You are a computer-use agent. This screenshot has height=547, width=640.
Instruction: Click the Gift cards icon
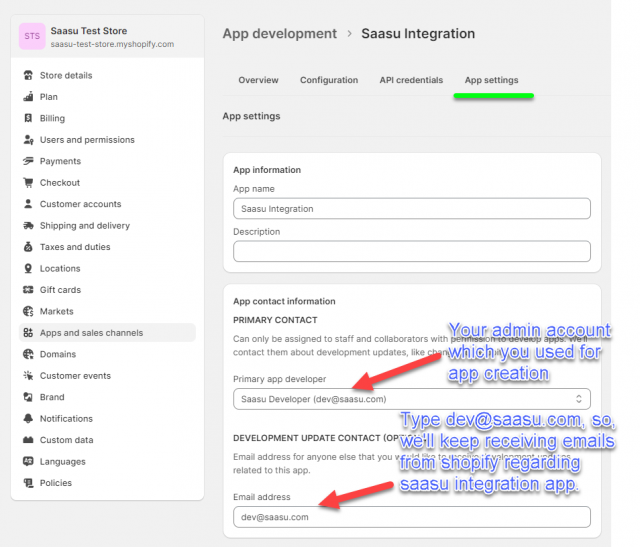[x=28, y=290]
